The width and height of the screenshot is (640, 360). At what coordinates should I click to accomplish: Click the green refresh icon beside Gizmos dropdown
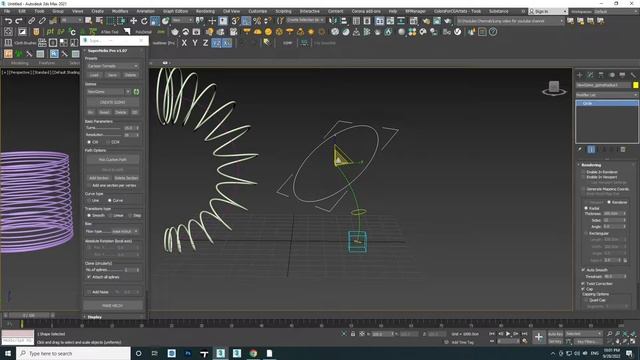coord(136,92)
